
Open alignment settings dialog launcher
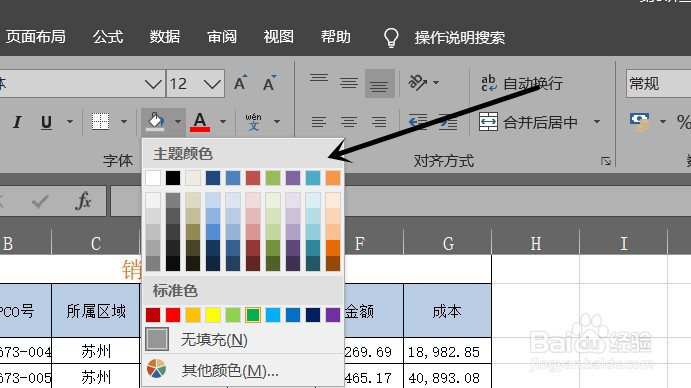(x=606, y=161)
